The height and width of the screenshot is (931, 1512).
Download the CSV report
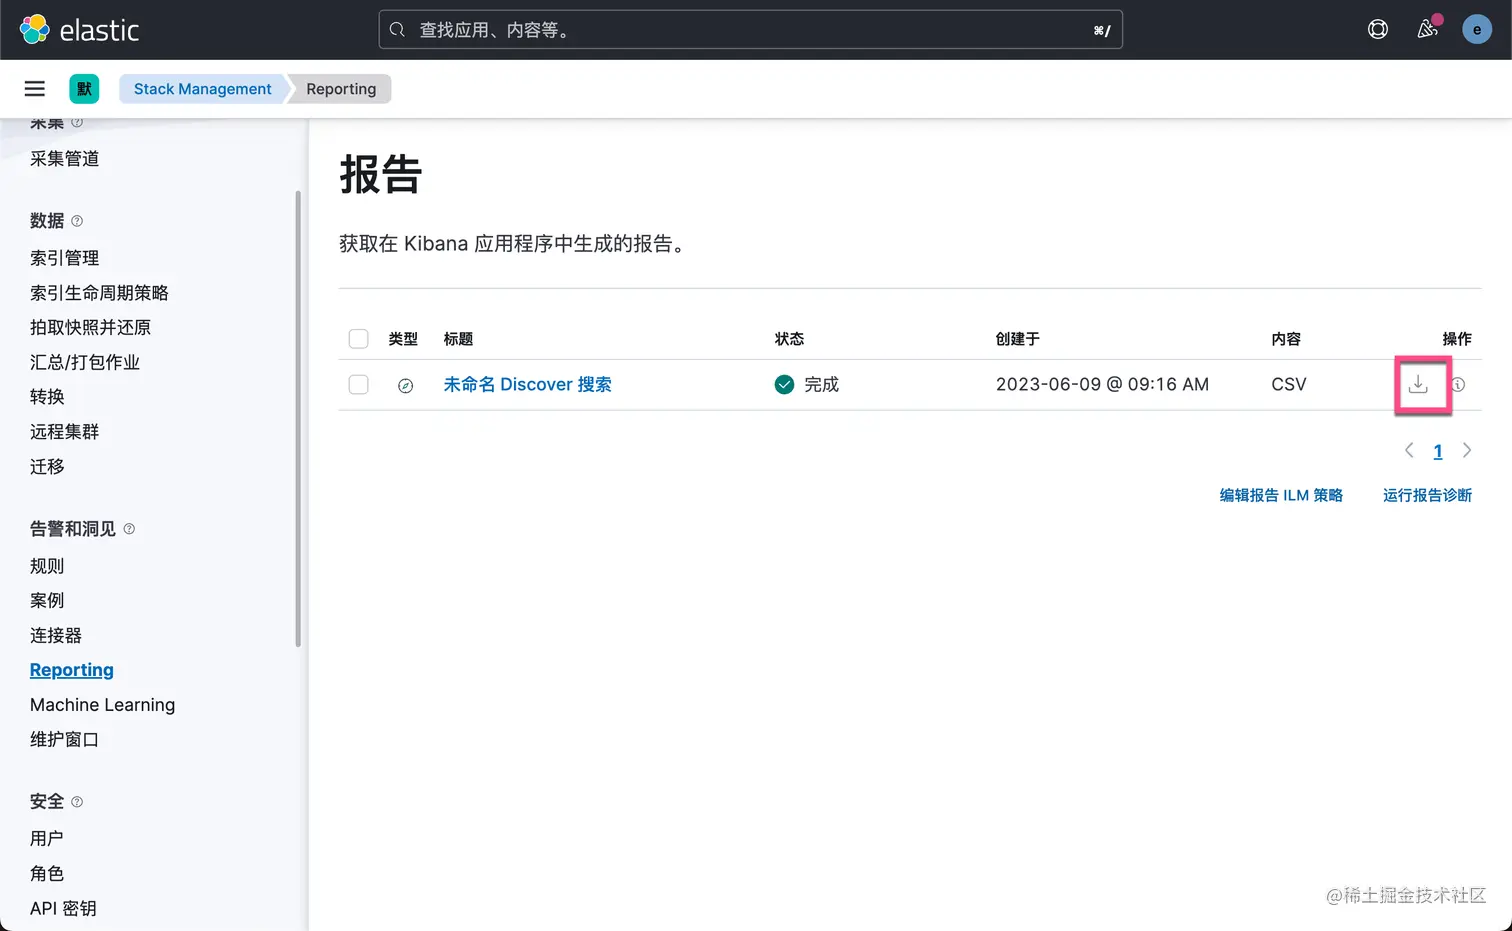click(x=1418, y=384)
